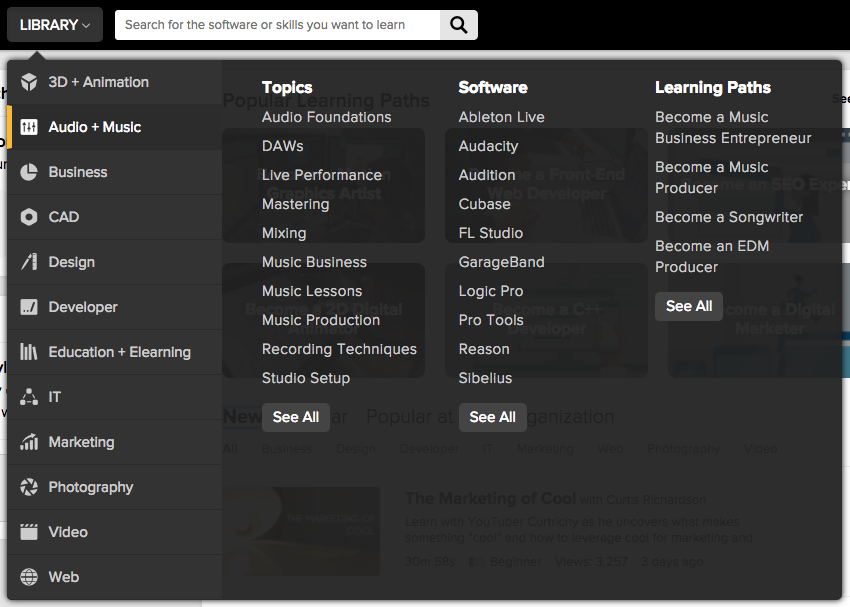Click the Web category label
This screenshot has width=850, height=607.
tap(63, 577)
